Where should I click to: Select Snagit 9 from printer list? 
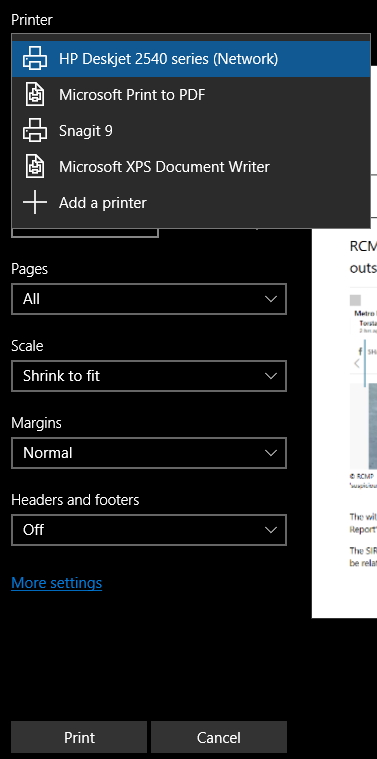(x=191, y=131)
